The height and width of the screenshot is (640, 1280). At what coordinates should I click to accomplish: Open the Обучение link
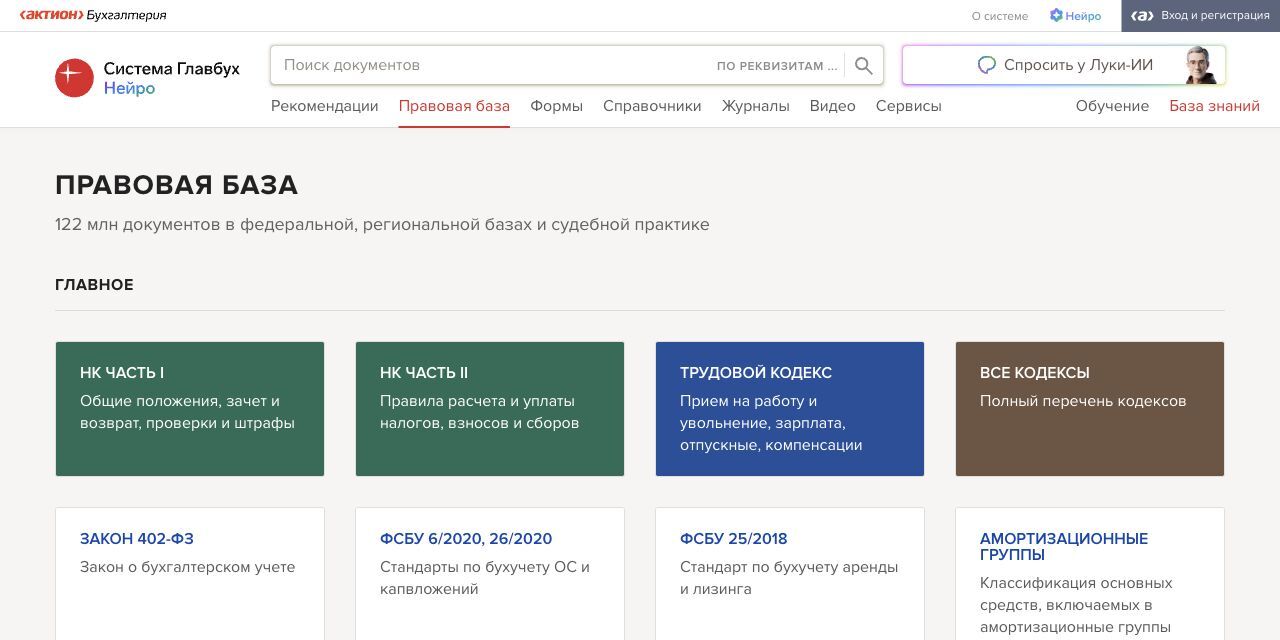[x=1112, y=106]
